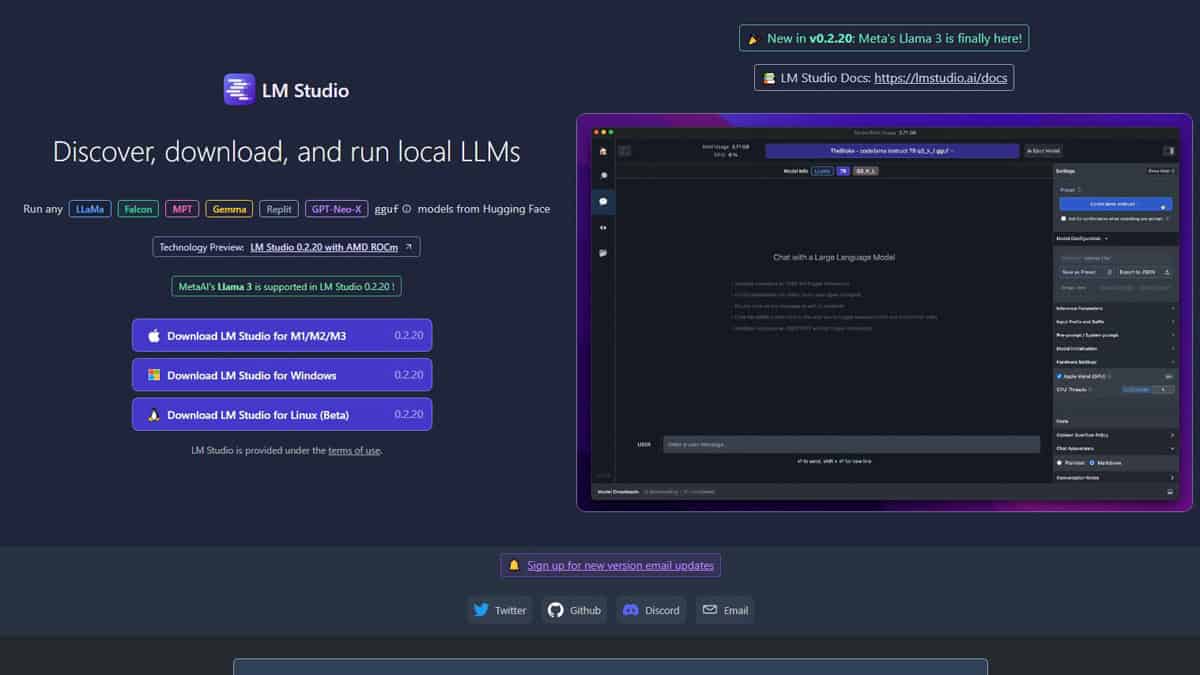
Task: Click the LLaMa model tag
Action: [x=90, y=208]
